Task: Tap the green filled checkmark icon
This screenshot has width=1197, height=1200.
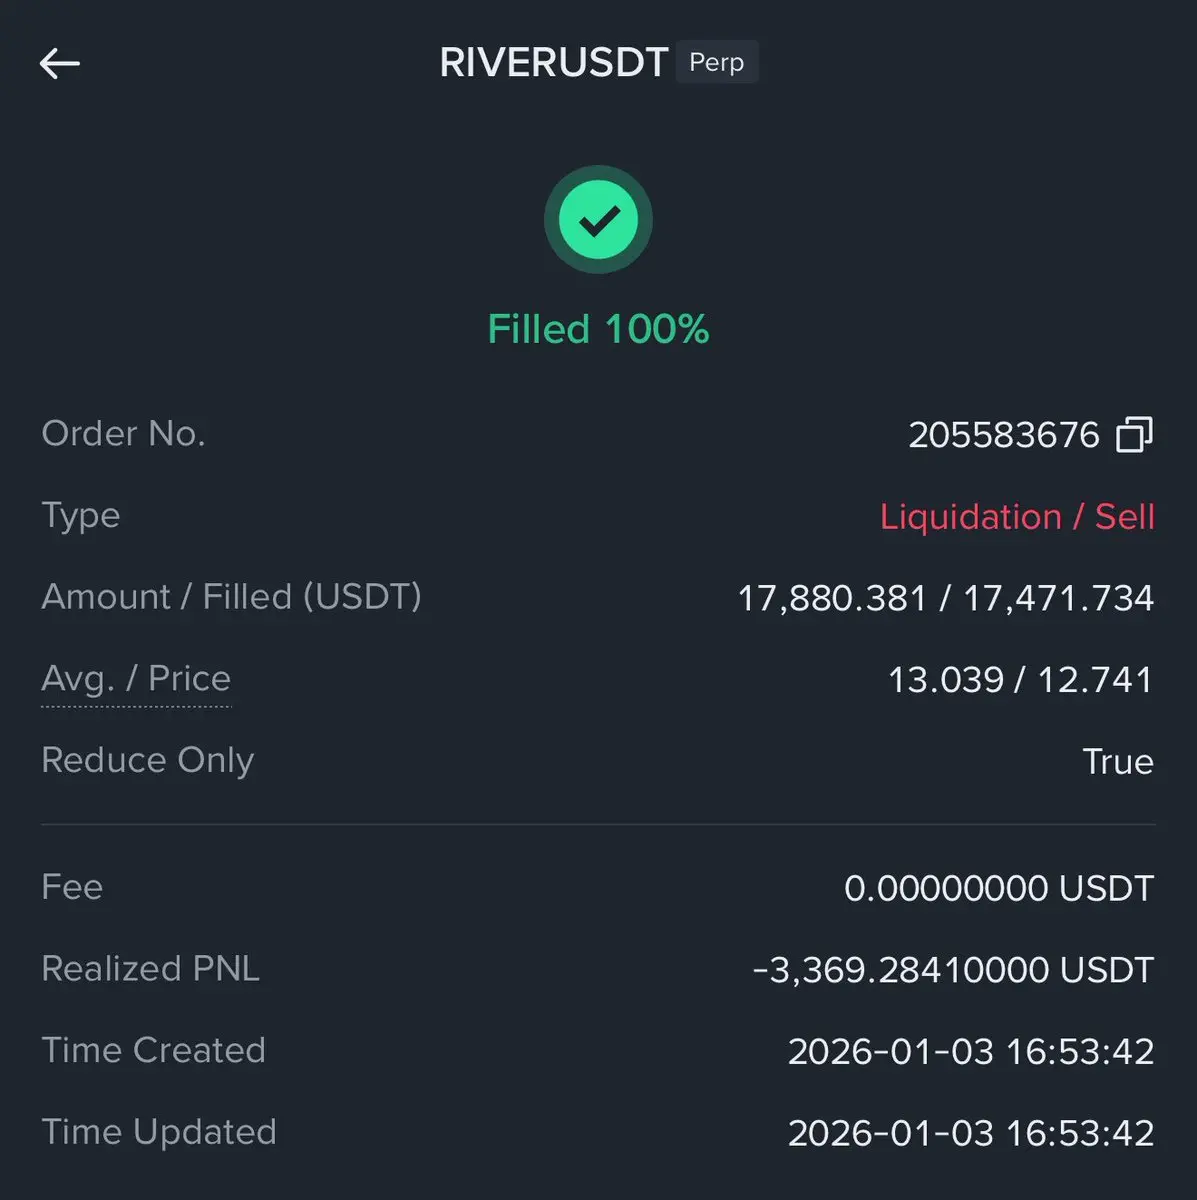Action: pyautogui.click(x=598, y=220)
